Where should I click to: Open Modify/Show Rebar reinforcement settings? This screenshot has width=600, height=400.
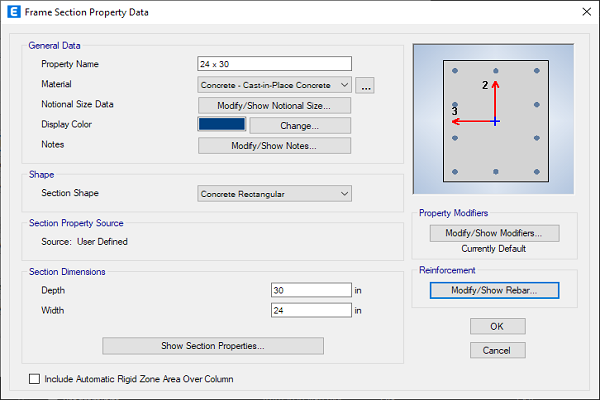494,290
